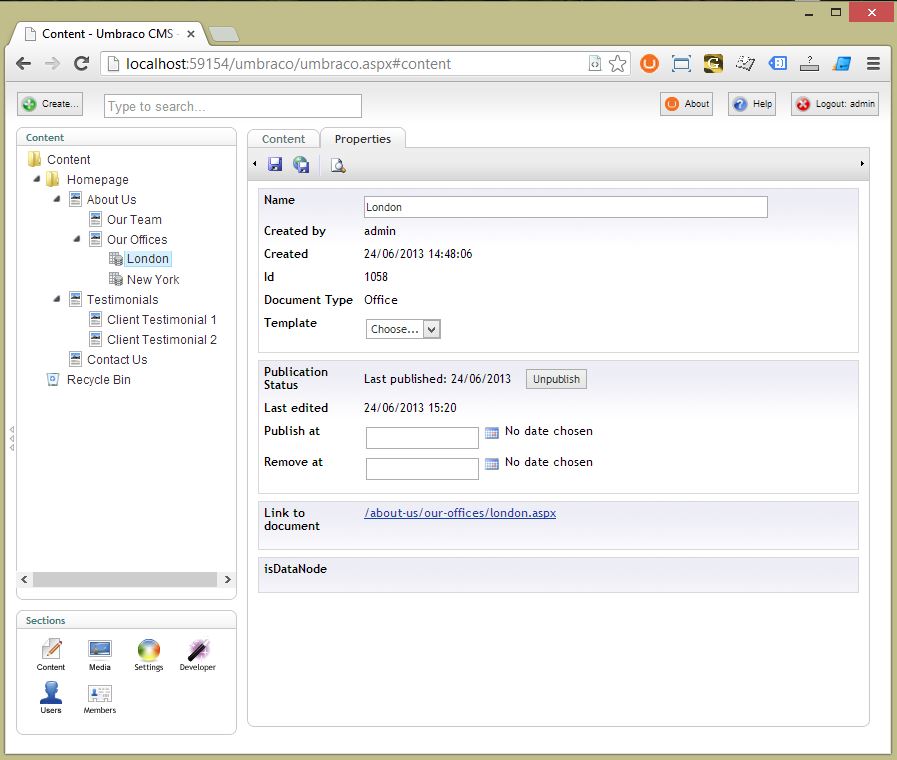This screenshot has height=760, width=897.
Task: Click the tree horizontal scrollbar thumb
Action: click(125, 579)
